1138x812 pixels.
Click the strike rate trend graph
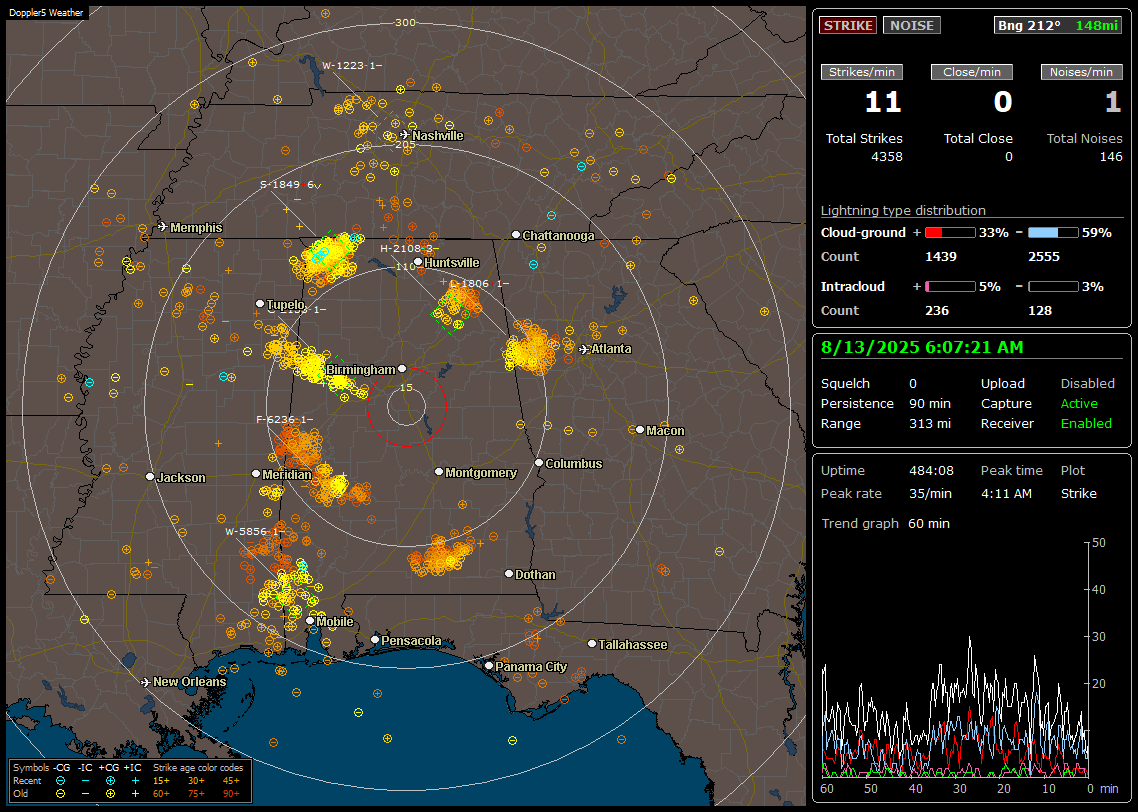coord(955,659)
